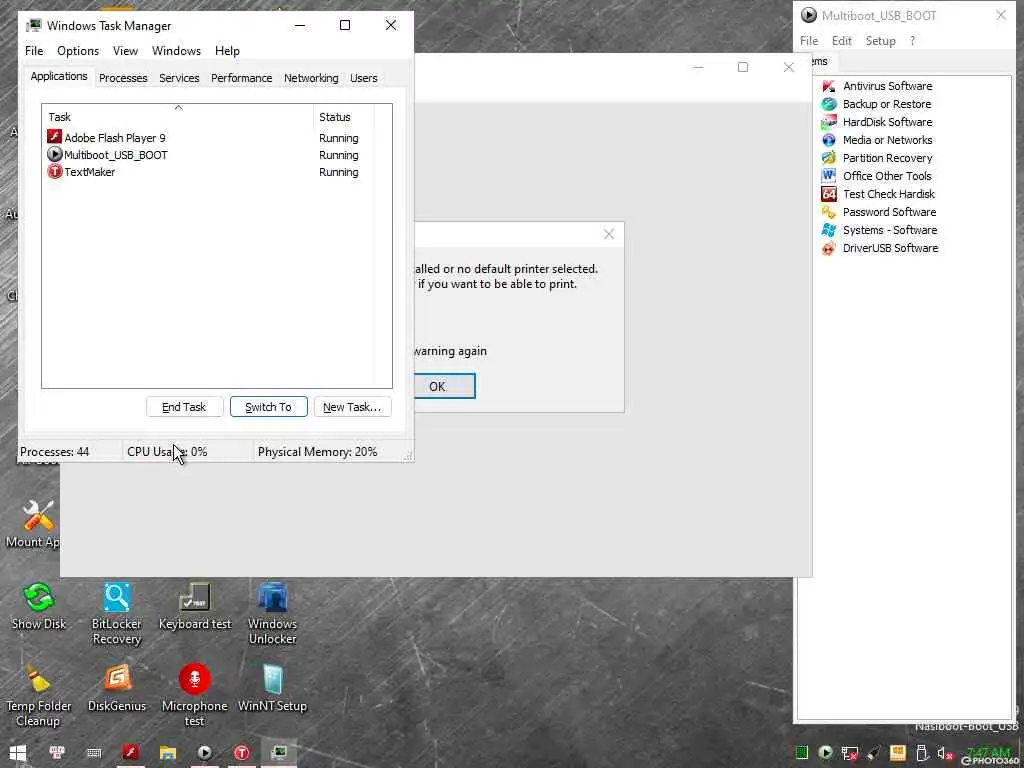Switch to the Networking tab
Screen dimensions: 1024x768
point(311,78)
